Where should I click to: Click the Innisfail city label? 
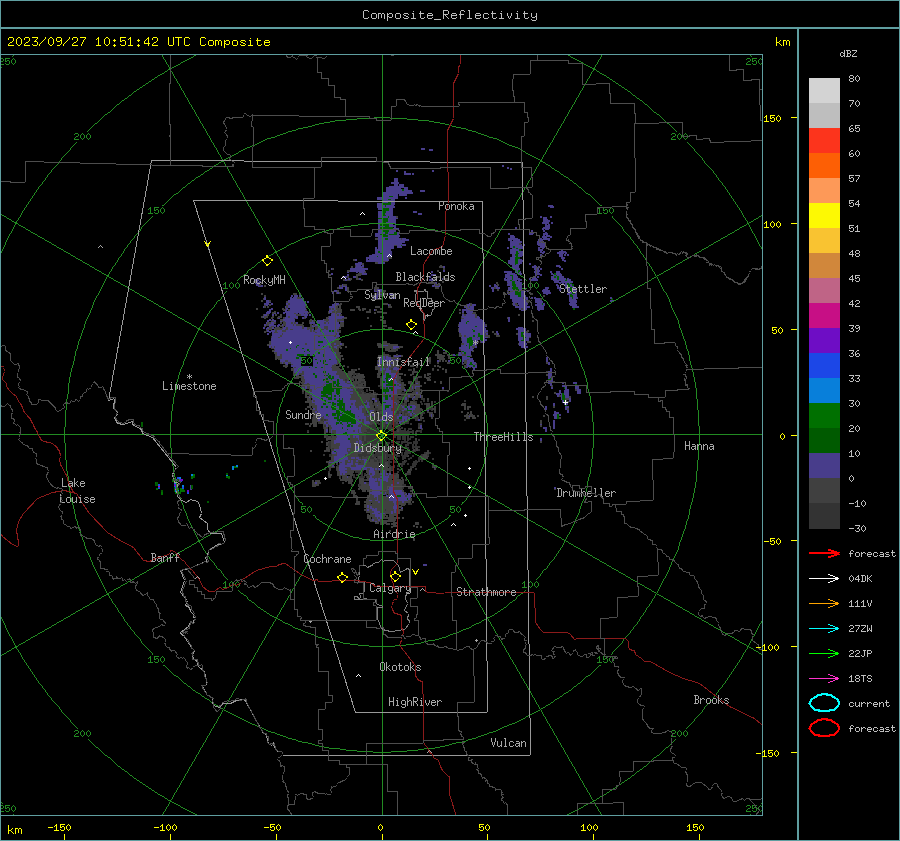point(403,362)
